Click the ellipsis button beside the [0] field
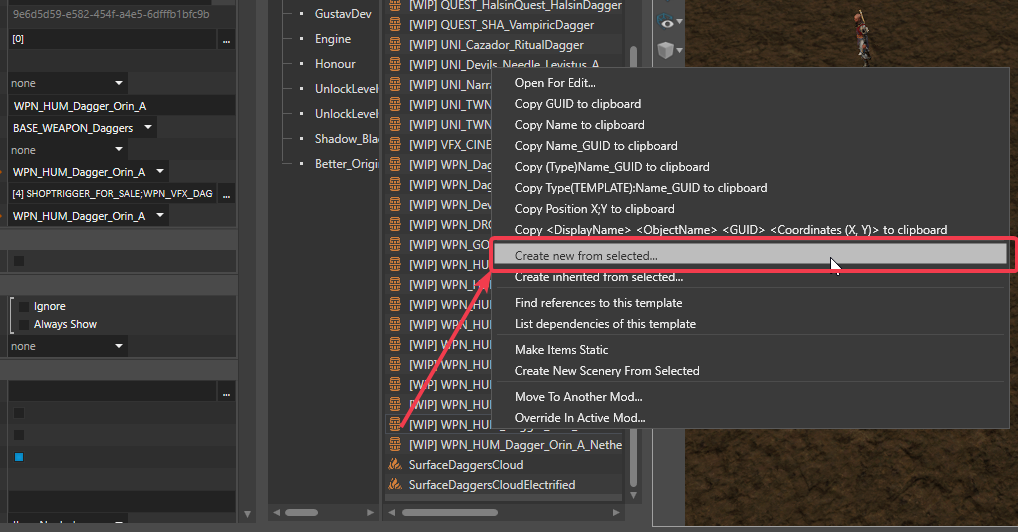 [x=226, y=40]
